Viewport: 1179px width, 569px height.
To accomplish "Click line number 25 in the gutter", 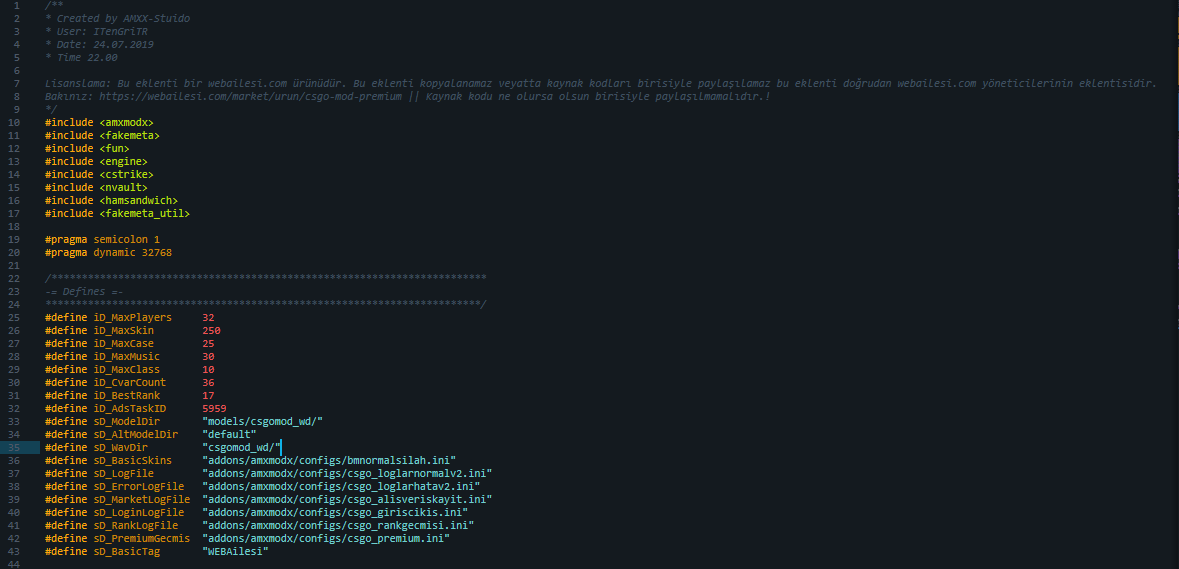I will 14,317.
